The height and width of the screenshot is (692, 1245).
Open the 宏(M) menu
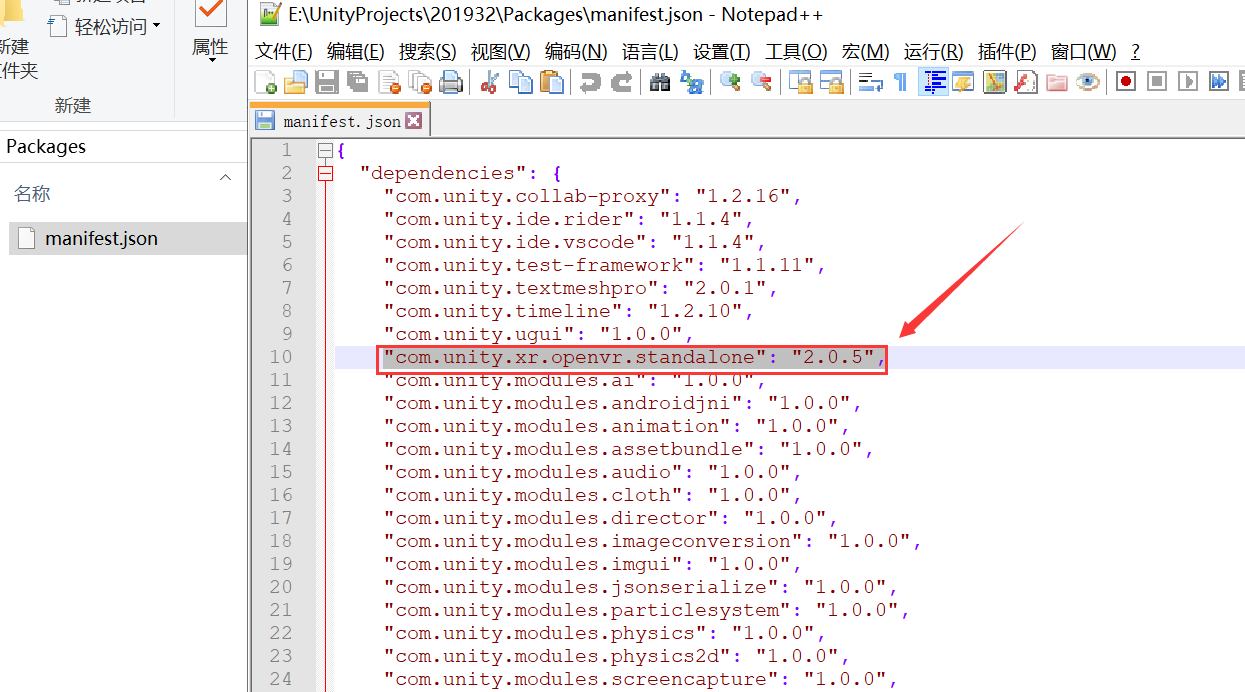click(x=865, y=51)
